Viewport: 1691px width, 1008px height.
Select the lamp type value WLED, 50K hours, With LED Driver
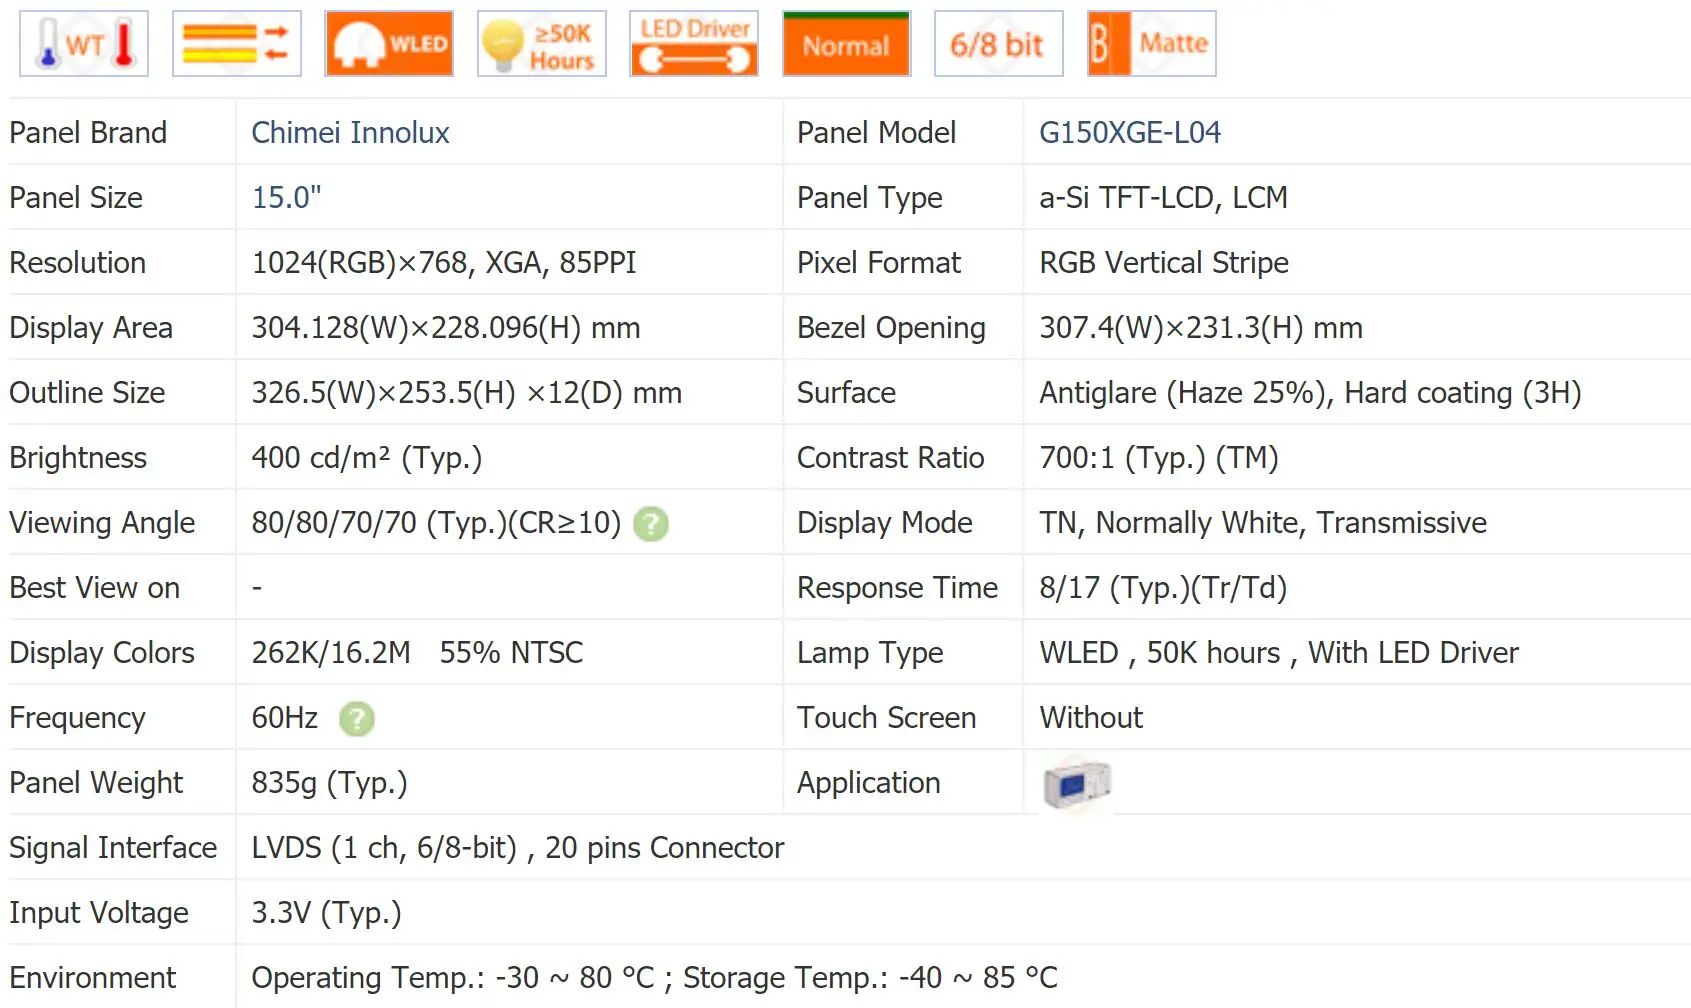tap(1279, 653)
